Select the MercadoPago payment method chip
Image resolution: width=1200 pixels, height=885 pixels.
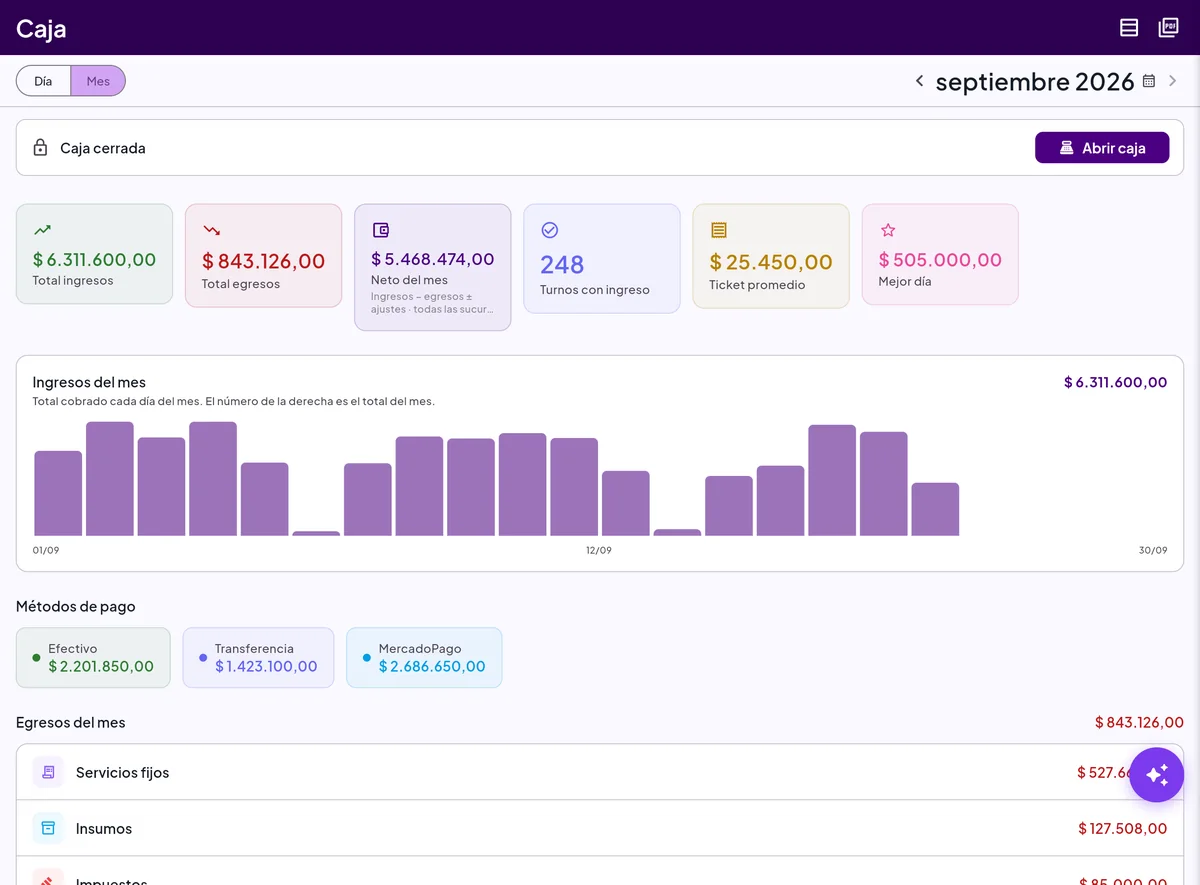[x=424, y=658]
